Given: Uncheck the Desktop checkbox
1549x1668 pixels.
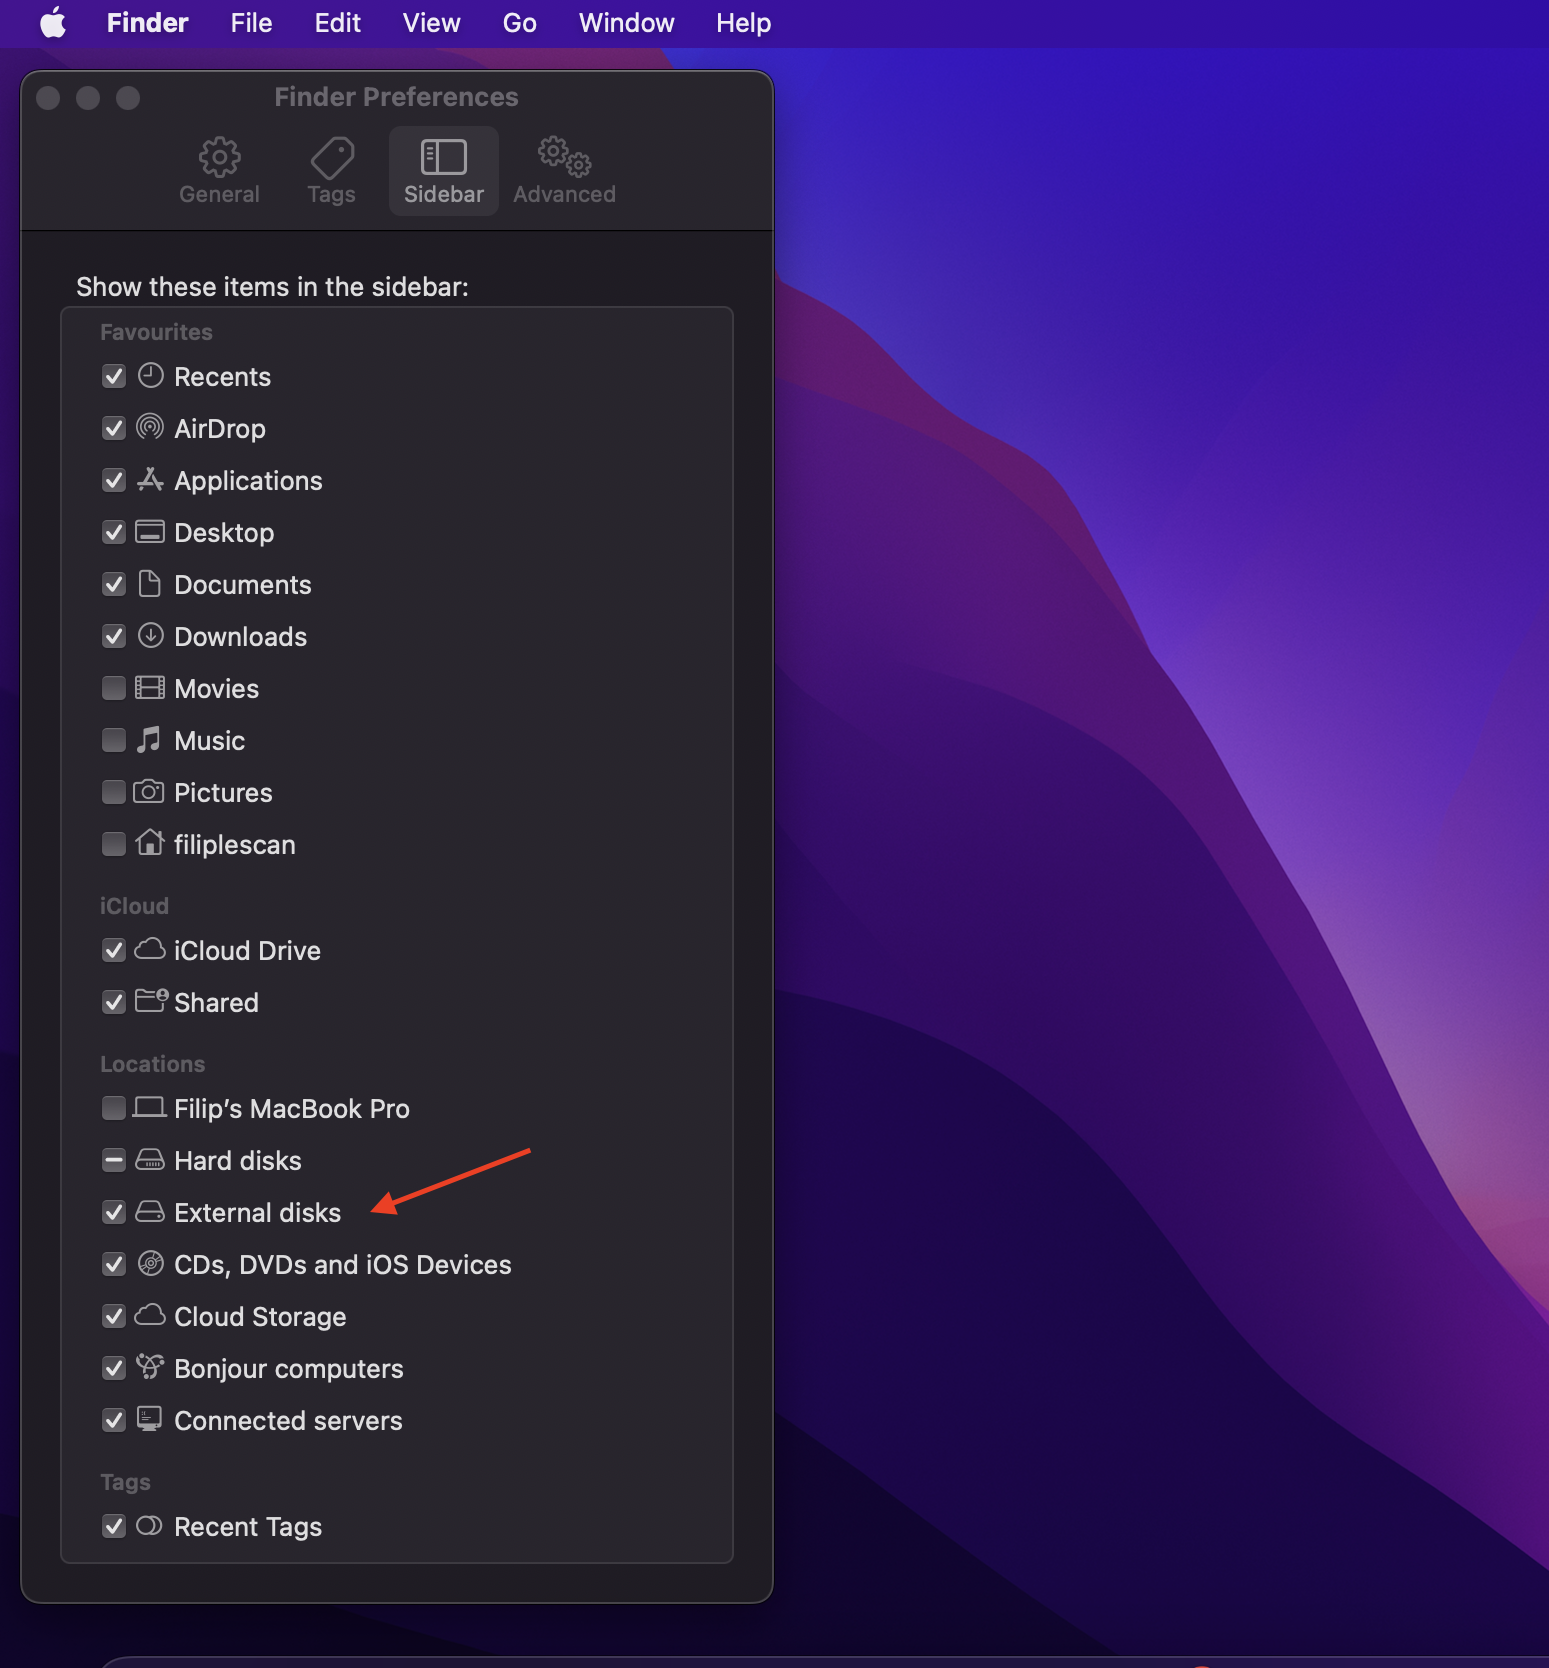Looking at the screenshot, I should pos(114,532).
